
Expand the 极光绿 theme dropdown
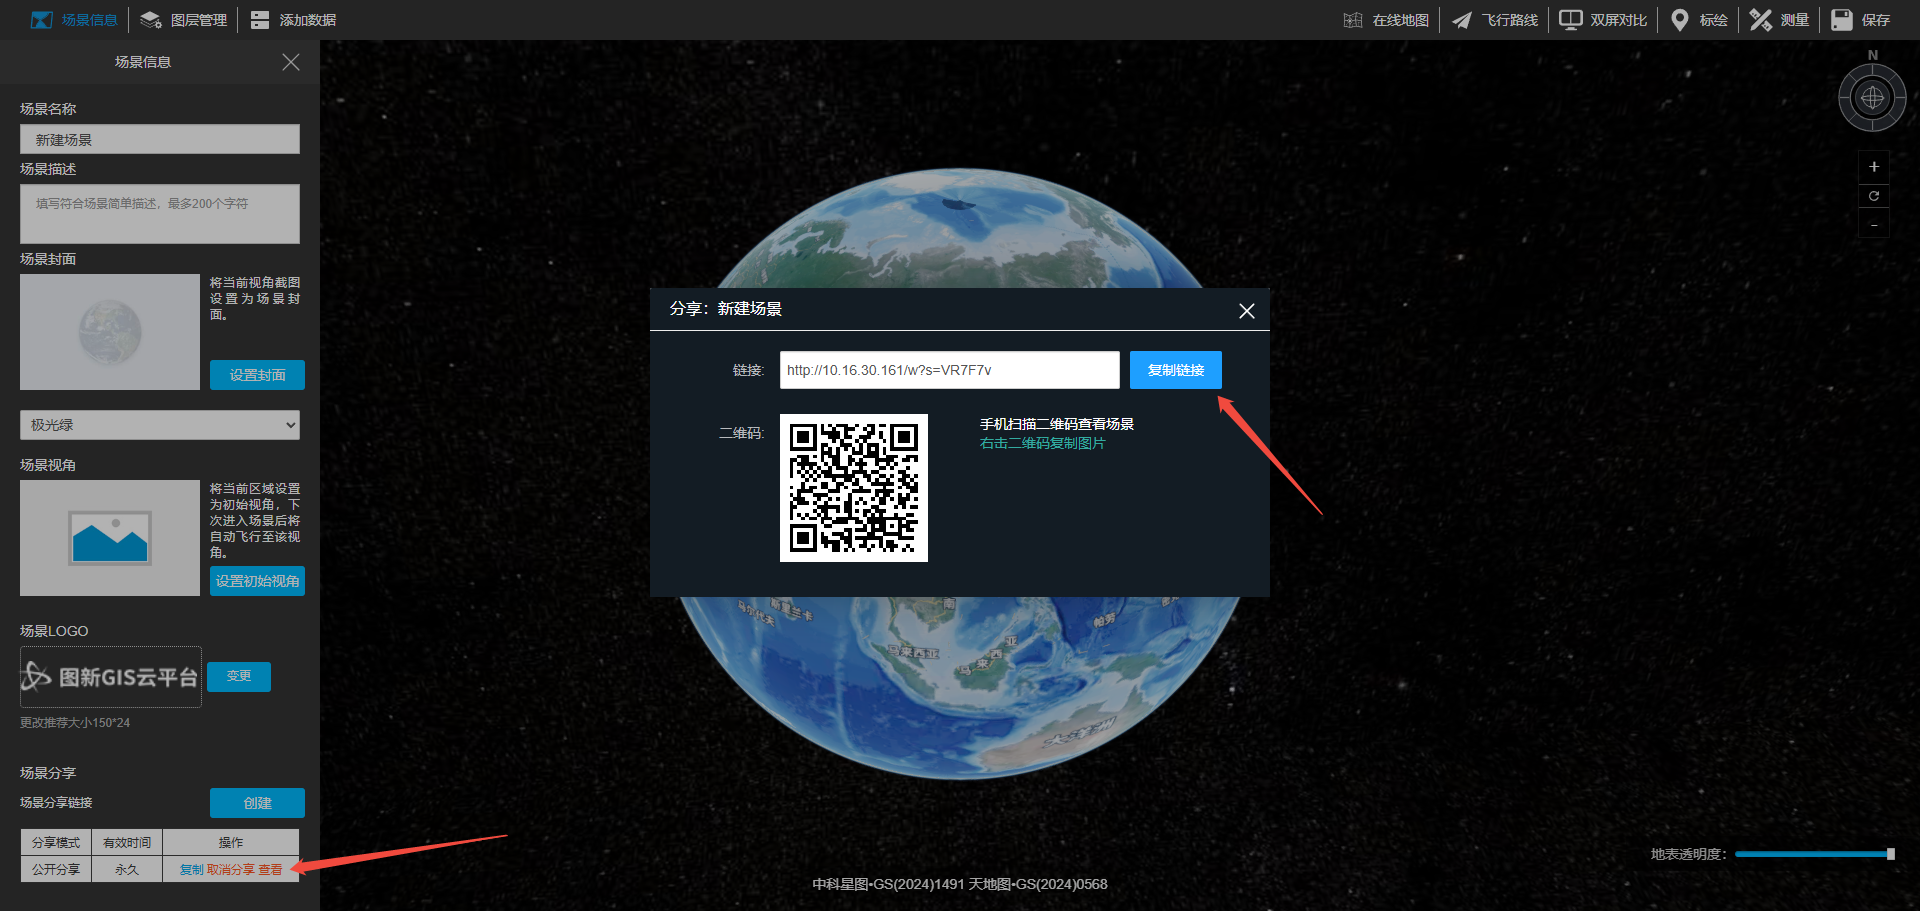[x=160, y=425]
